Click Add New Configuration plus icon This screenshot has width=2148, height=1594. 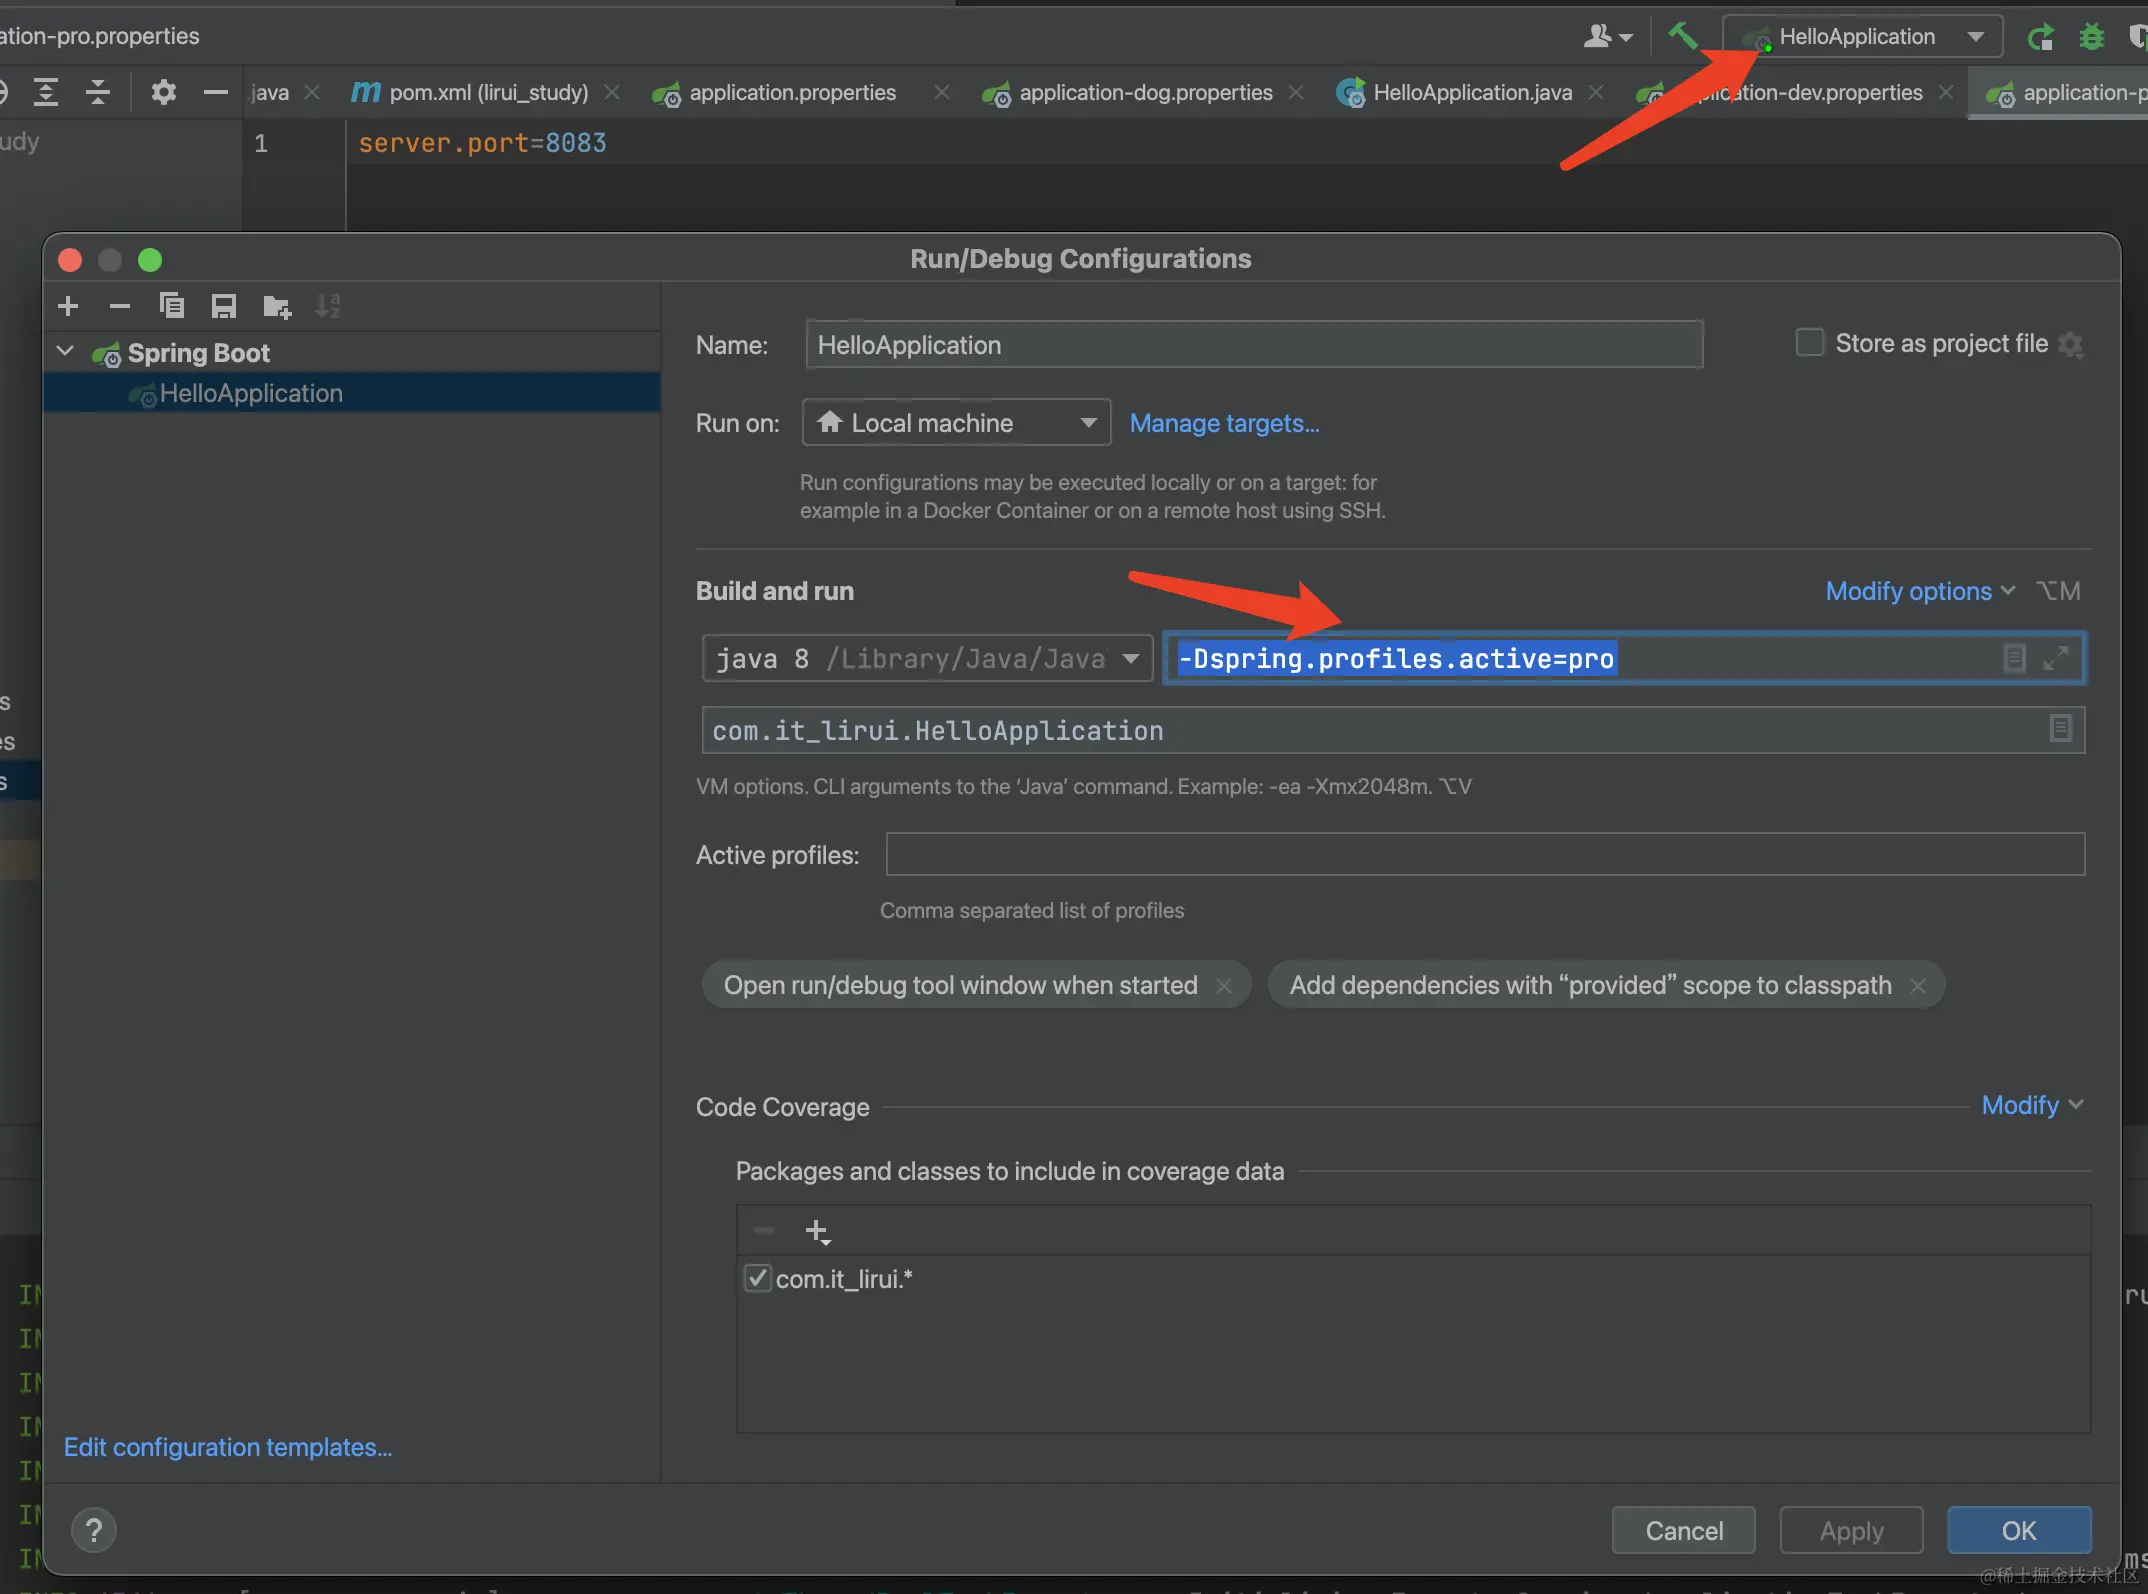tap(68, 306)
